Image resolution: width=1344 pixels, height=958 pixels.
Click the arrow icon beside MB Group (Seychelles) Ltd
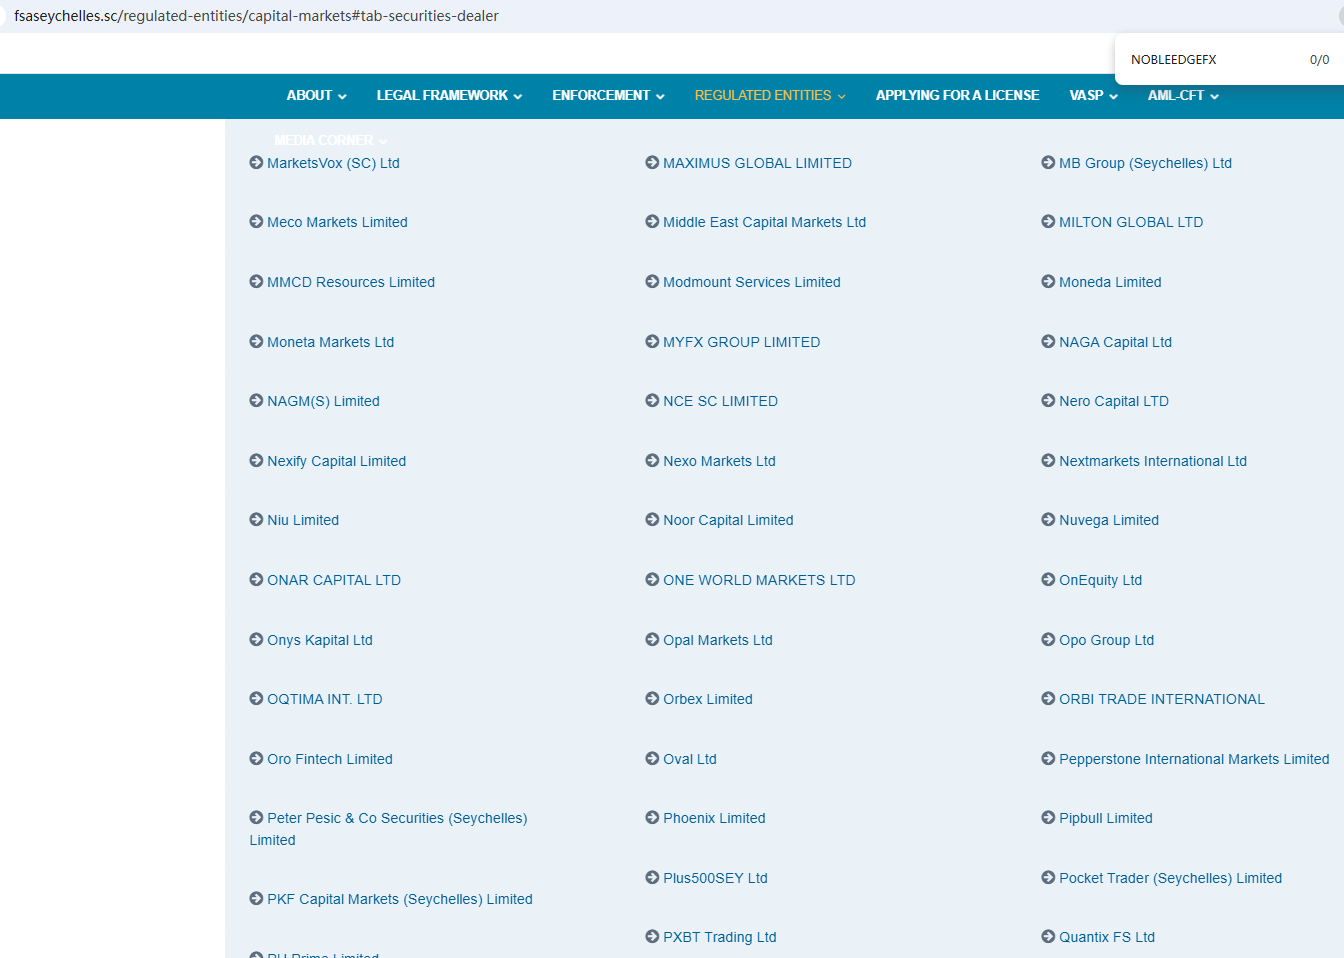1048,162
